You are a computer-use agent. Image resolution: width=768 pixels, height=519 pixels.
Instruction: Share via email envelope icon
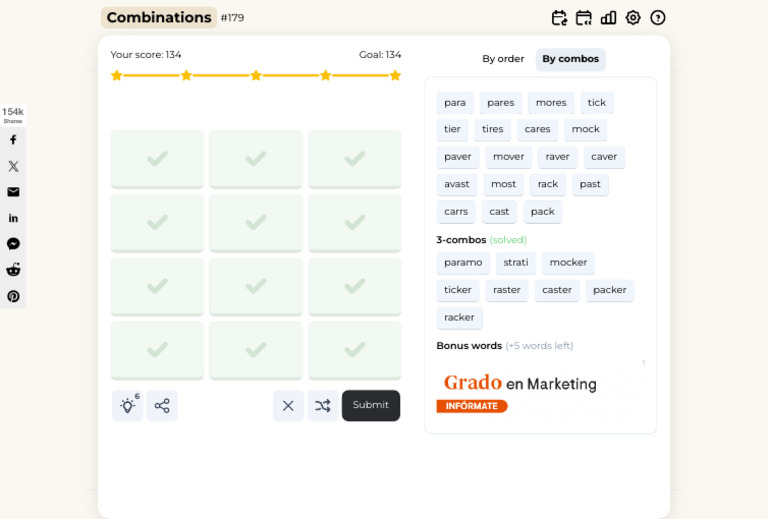tap(13, 192)
